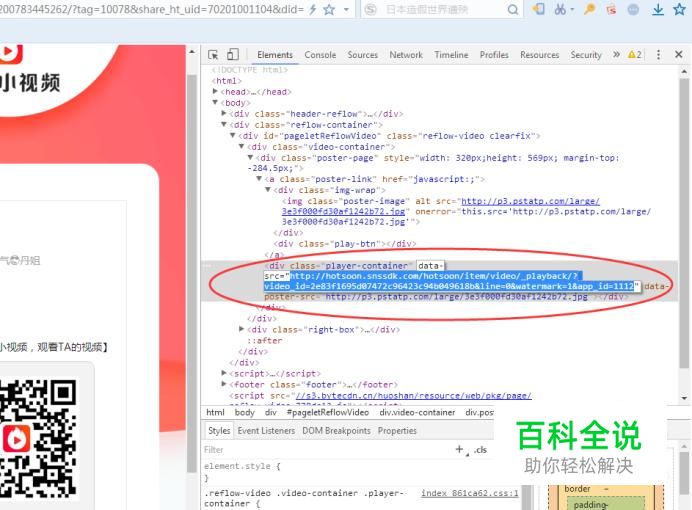Image resolution: width=692 pixels, height=510 pixels.
Task: Click the search magnifier icon
Action: [512, 9]
